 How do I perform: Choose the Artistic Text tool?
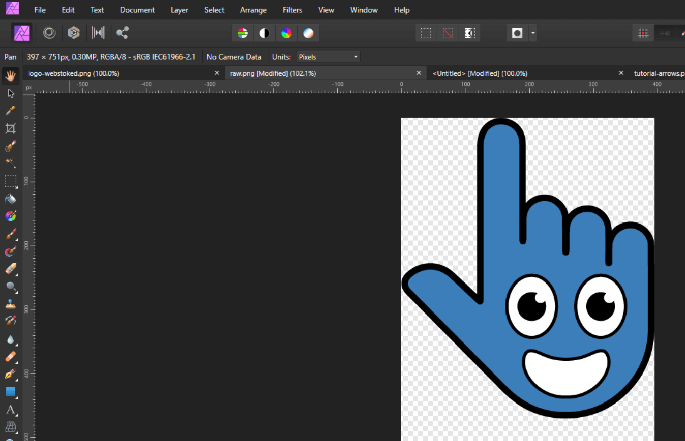tap(10, 409)
